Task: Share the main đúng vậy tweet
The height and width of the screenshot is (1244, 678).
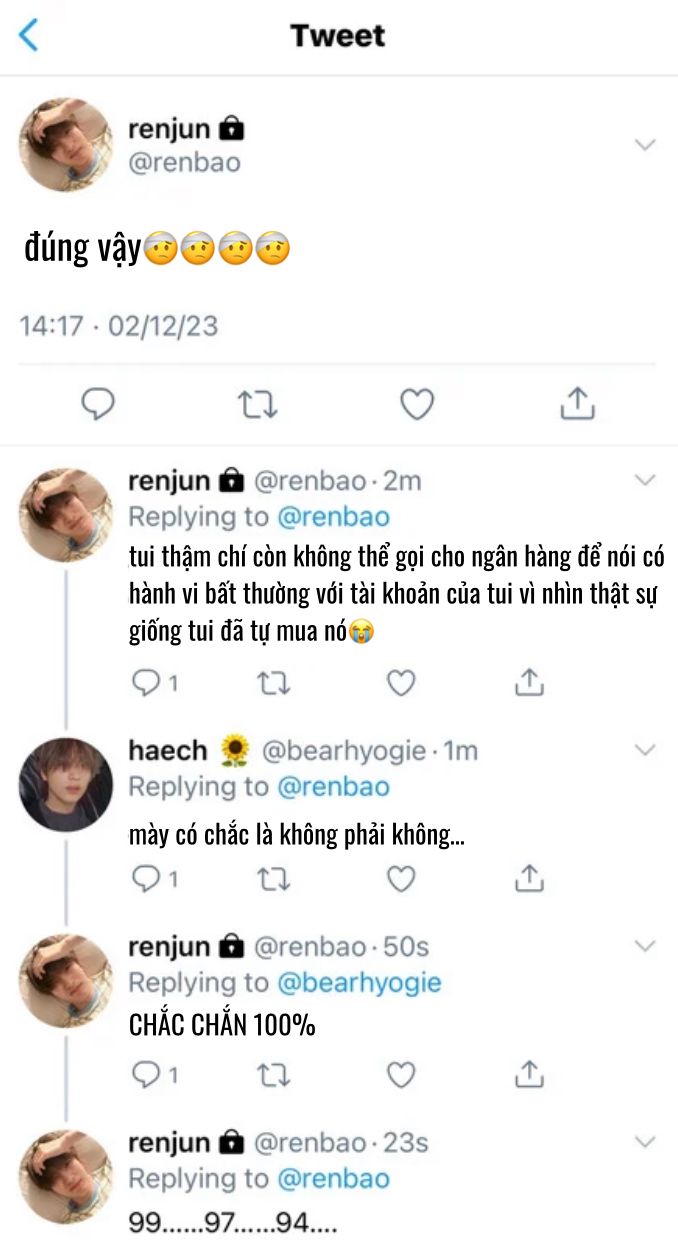Action: (577, 404)
